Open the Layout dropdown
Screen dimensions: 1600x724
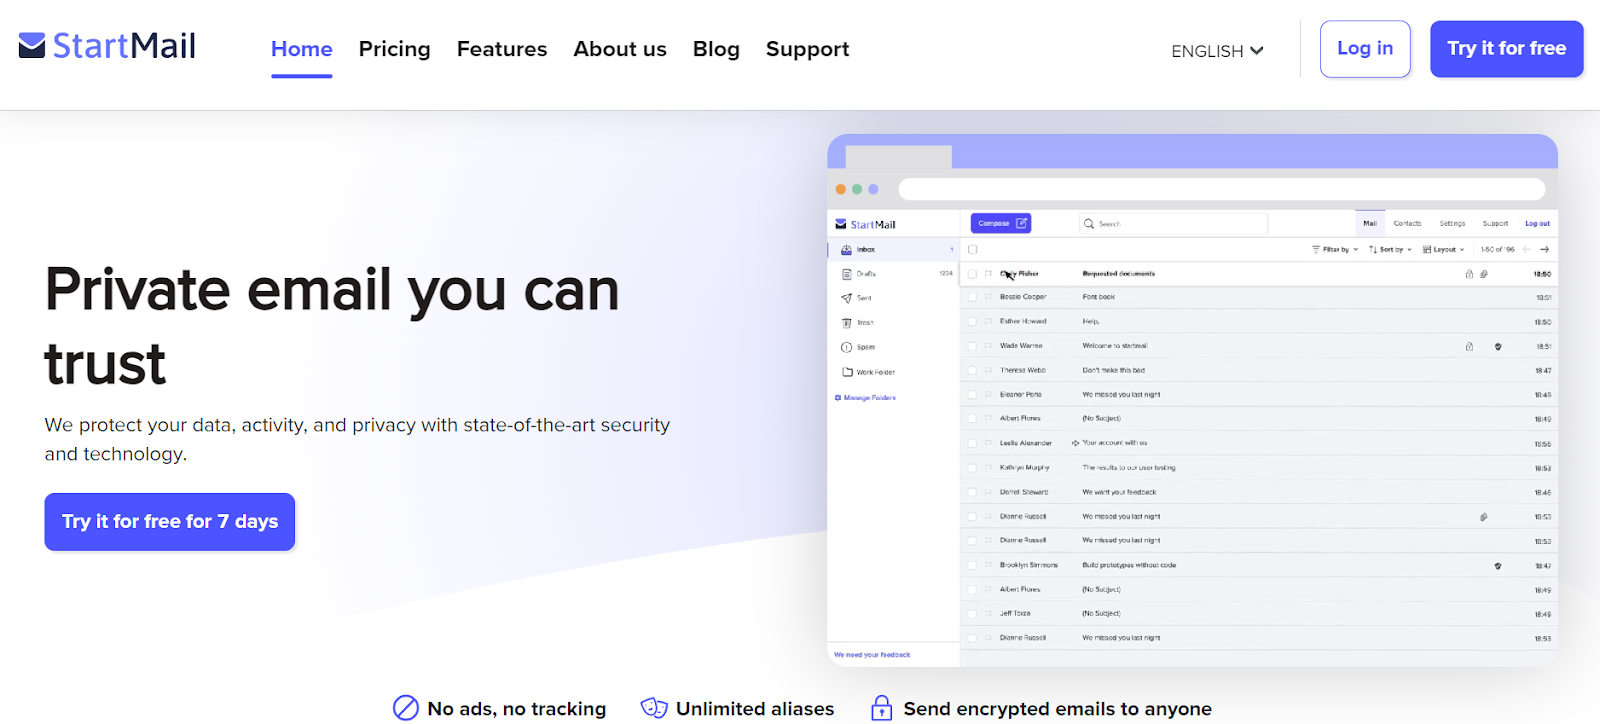[1443, 250]
